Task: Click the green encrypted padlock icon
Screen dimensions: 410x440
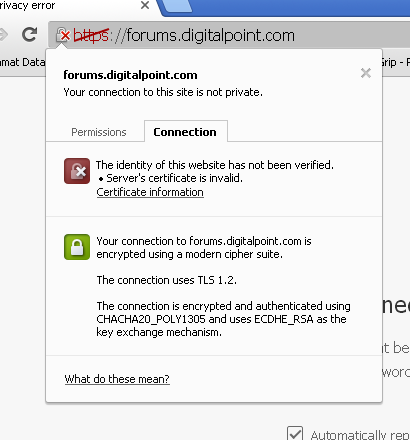Action: point(77,247)
